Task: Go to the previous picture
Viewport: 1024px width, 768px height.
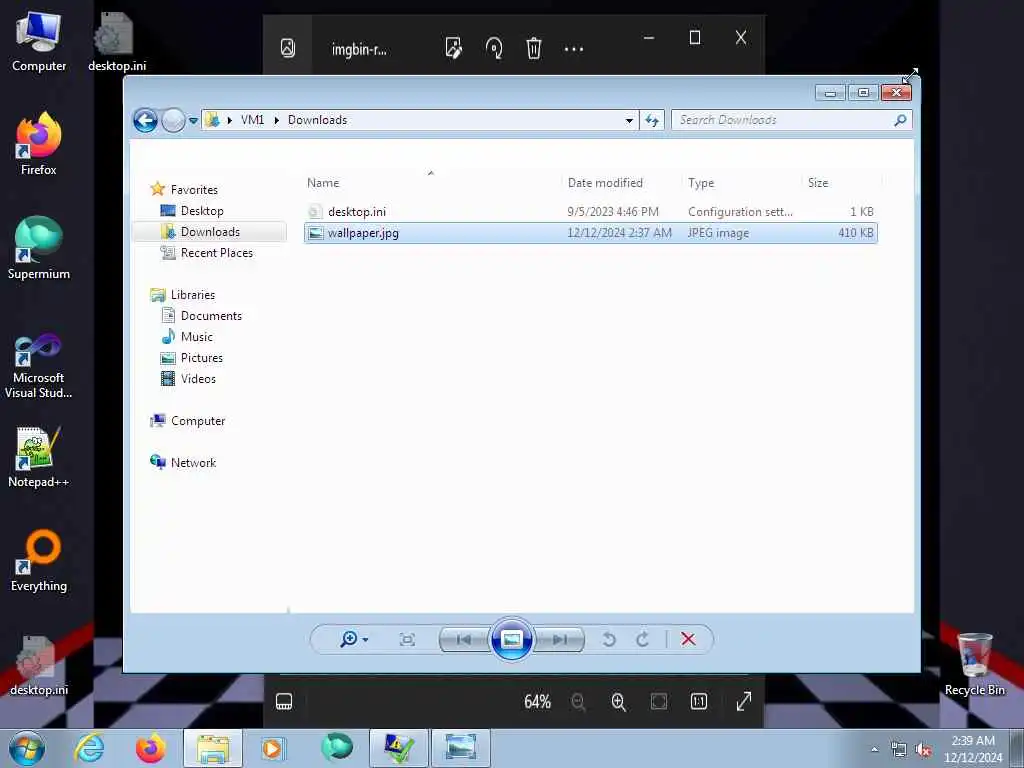Action: pos(464,640)
